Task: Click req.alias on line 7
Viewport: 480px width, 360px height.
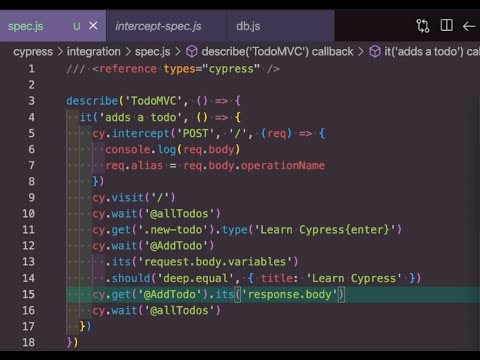Action: coord(134,165)
